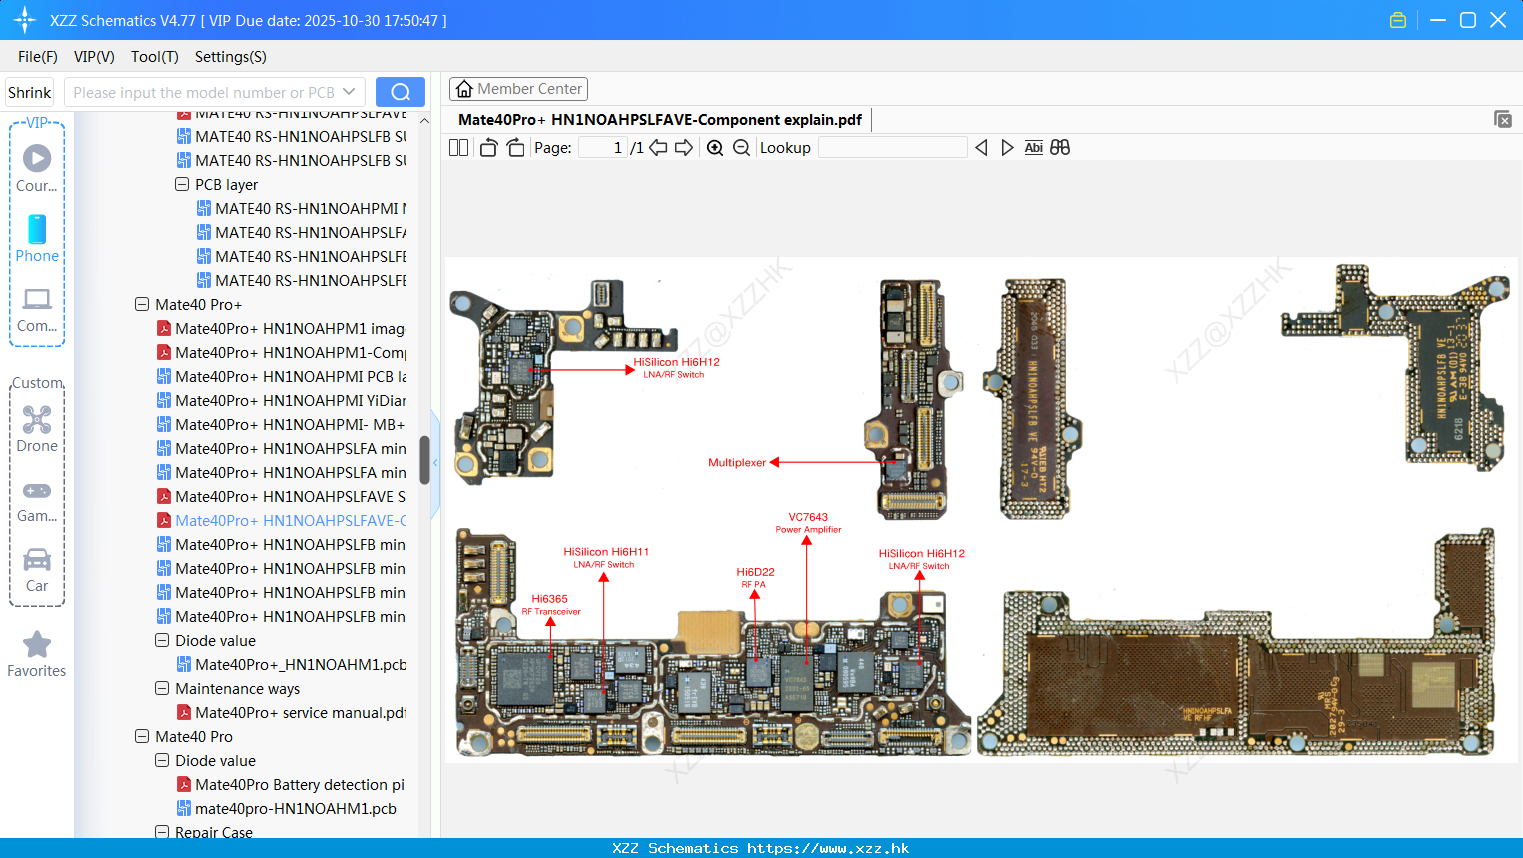Open Mate40Pro Battery detection file
The width and height of the screenshot is (1523, 858).
pyautogui.click(x=291, y=784)
